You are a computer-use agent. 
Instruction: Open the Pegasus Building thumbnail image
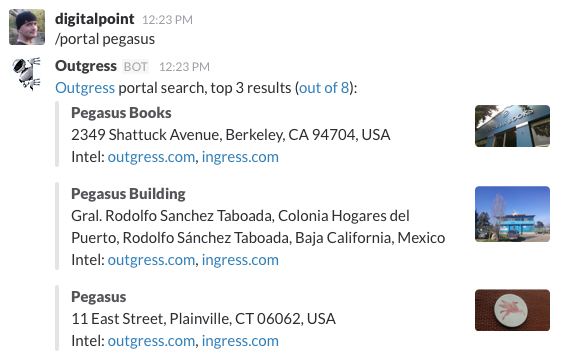point(512,214)
